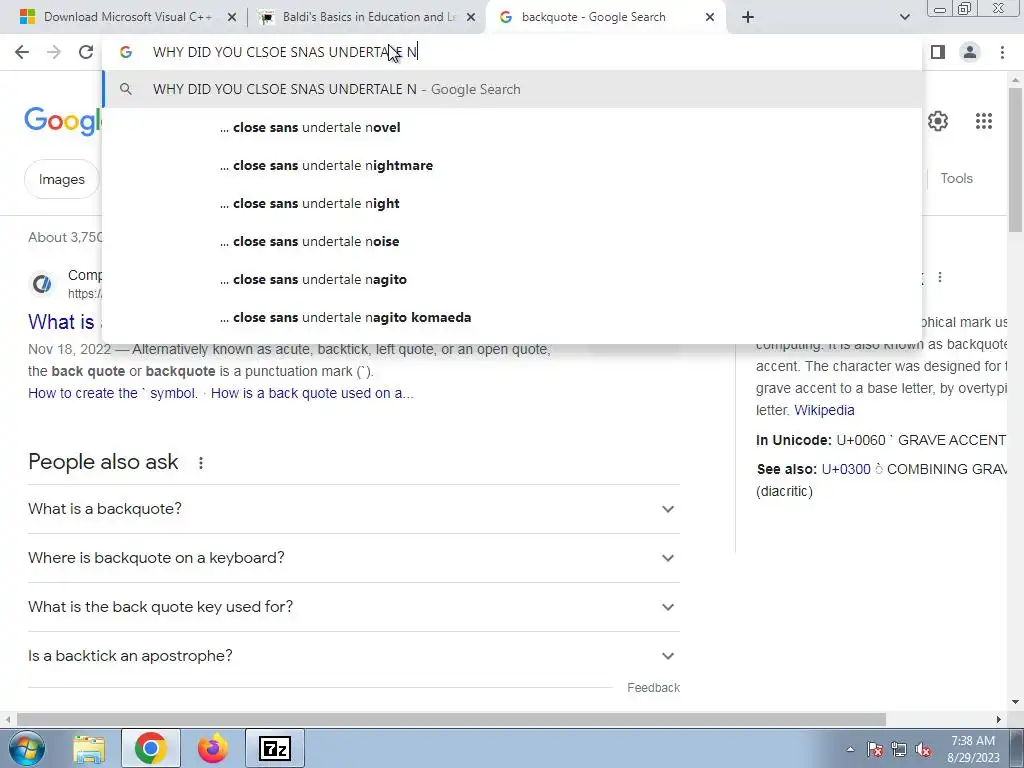
Task: Choose suggestion 'close sans undertale nightmare'
Action: 512,165
